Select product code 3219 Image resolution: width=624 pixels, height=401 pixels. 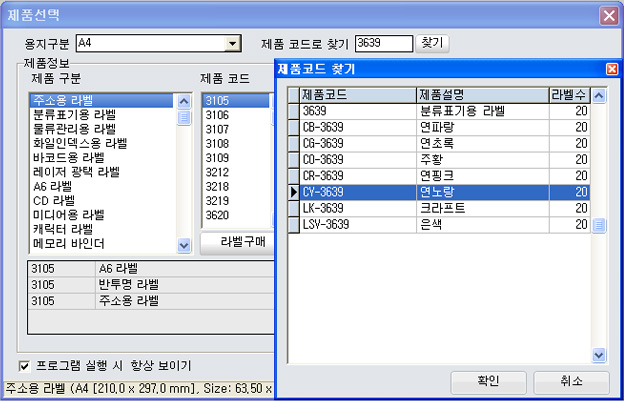pos(235,200)
